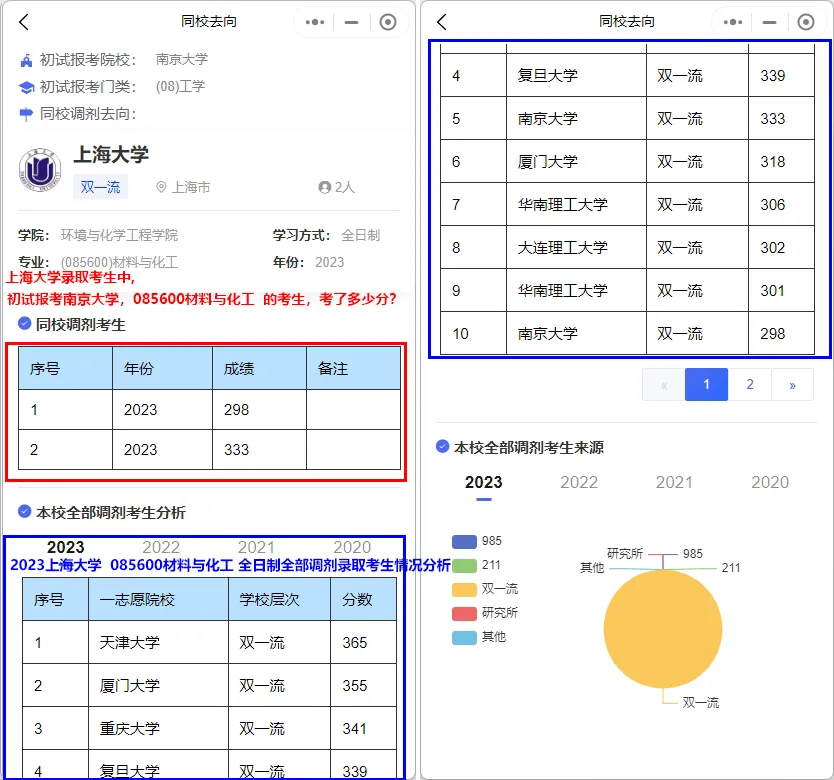834x780 pixels.
Task: Close right mini-program via target icon
Action: coord(806,22)
